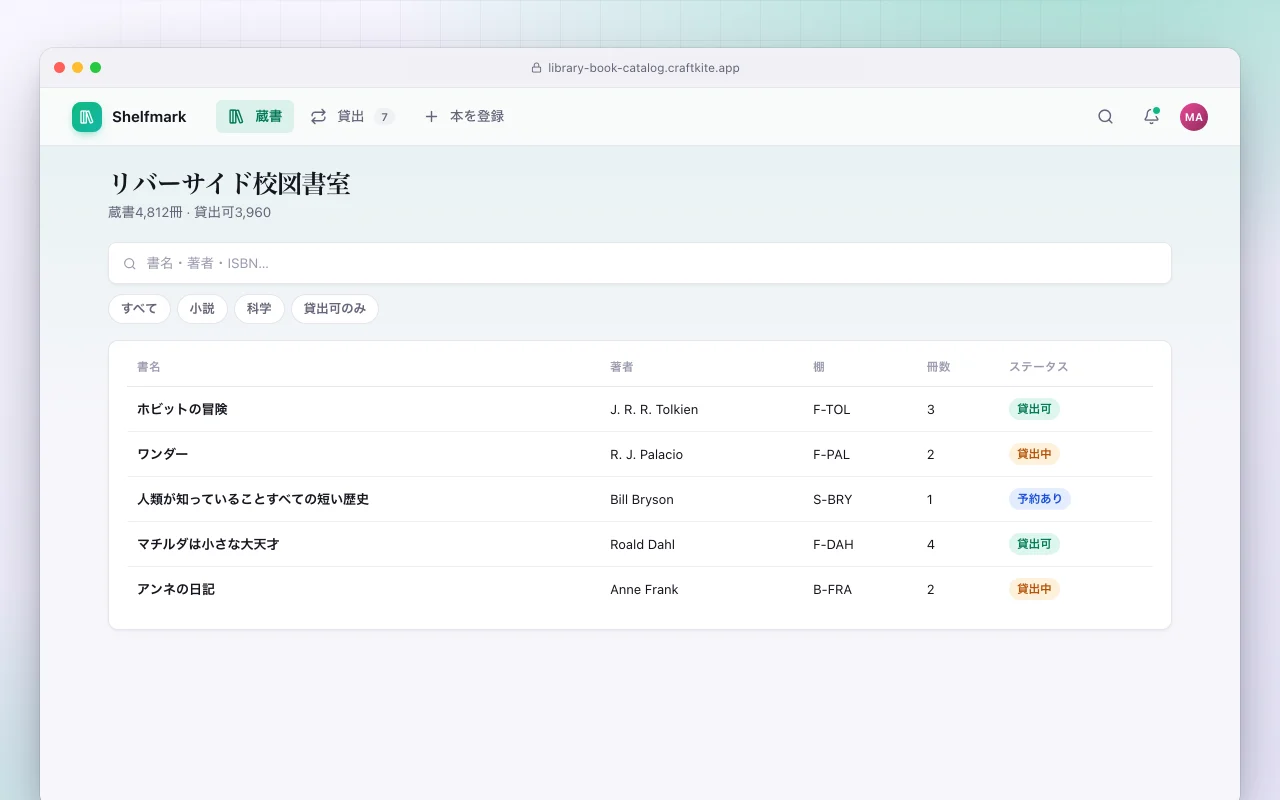Select the 貸出可のみ filter chip
The image size is (1280, 800).
[335, 309]
